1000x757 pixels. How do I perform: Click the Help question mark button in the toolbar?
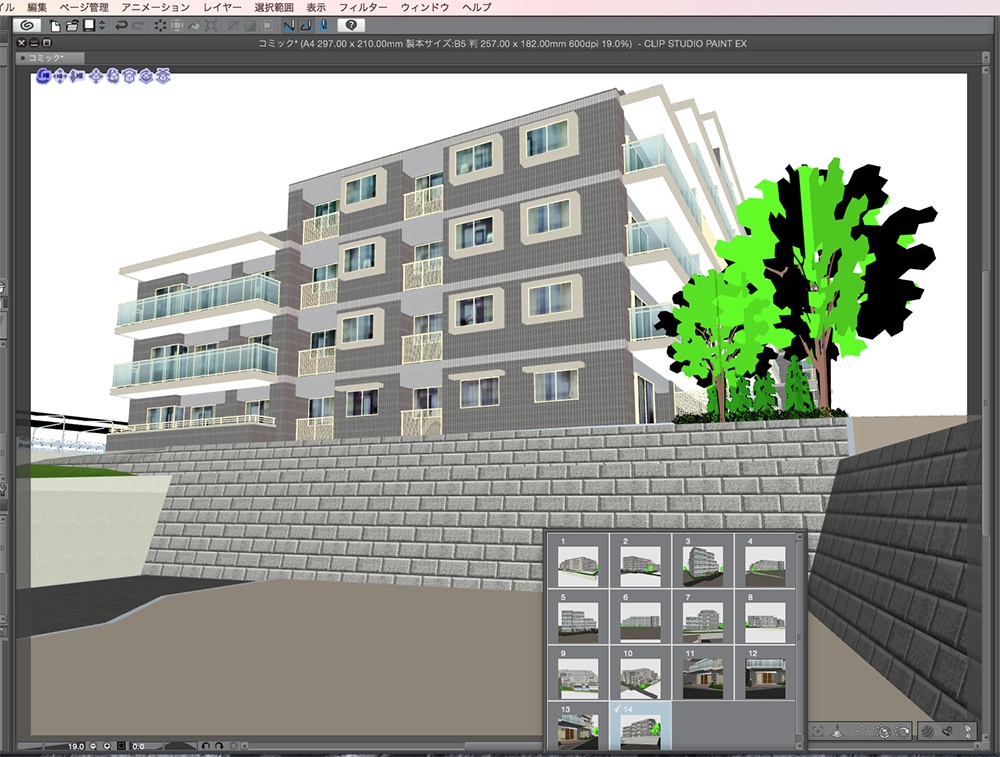tap(353, 25)
